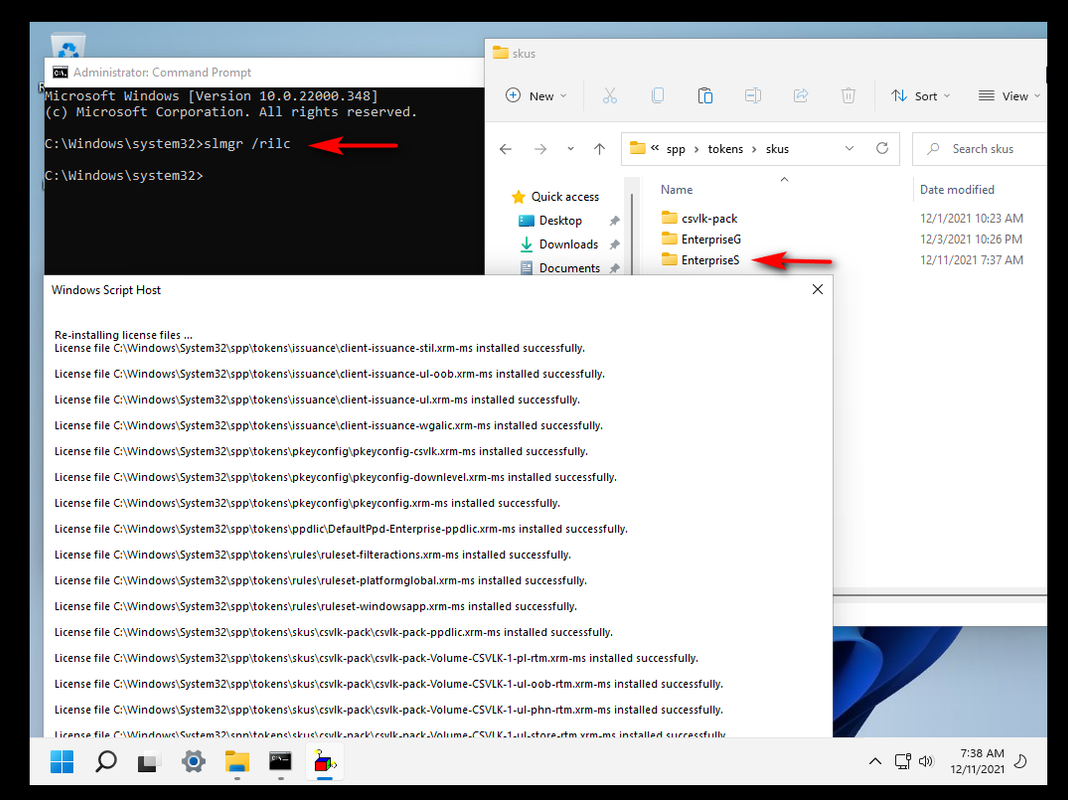Sort by the Name column header

coord(676,190)
